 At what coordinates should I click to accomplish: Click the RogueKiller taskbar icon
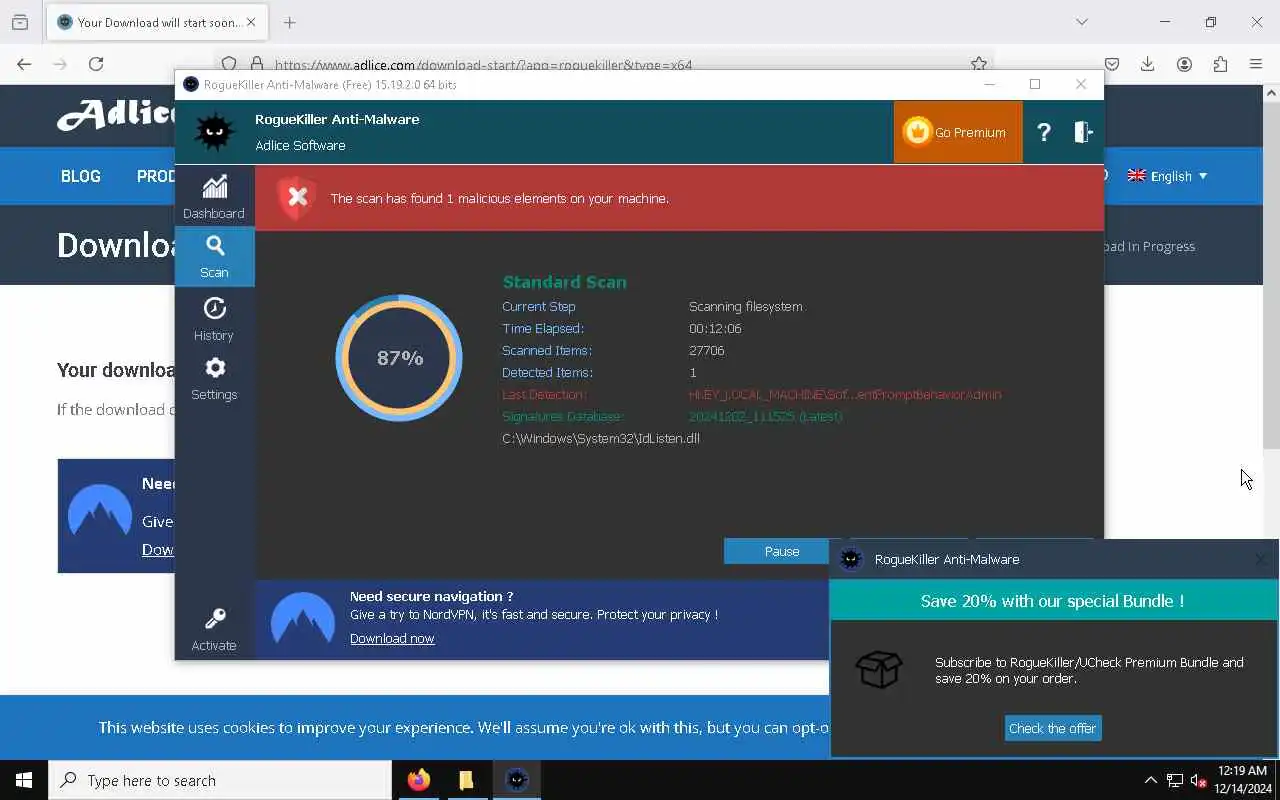[516, 780]
